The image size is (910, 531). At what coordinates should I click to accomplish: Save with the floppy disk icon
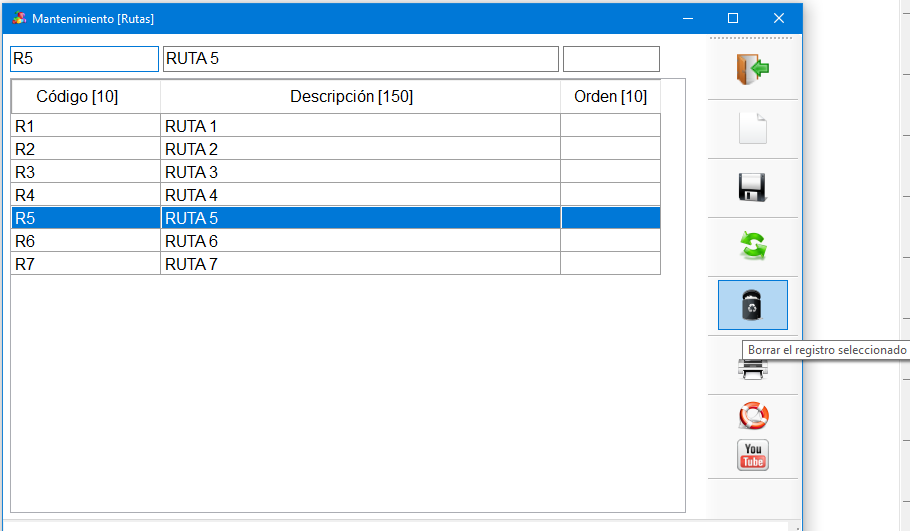pyautogui.click(x=753, y=187)
